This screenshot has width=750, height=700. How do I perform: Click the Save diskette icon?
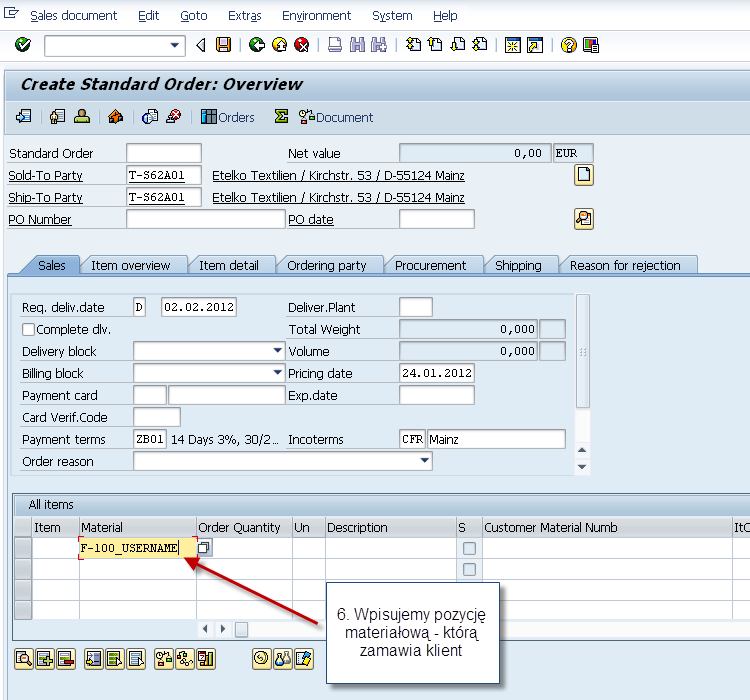coord(223,45)
